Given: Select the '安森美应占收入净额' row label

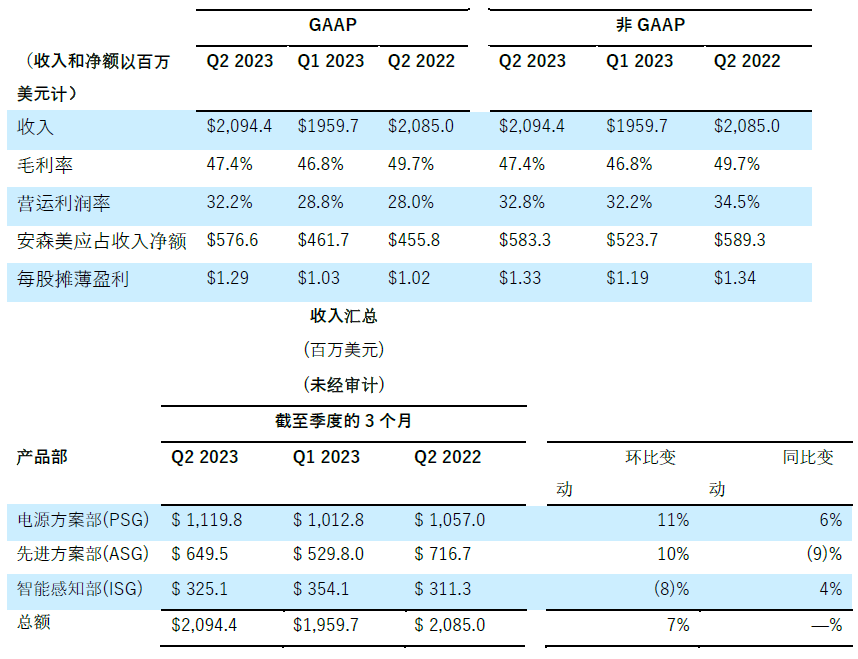Looking at the screenshot, I should [102, 241].
